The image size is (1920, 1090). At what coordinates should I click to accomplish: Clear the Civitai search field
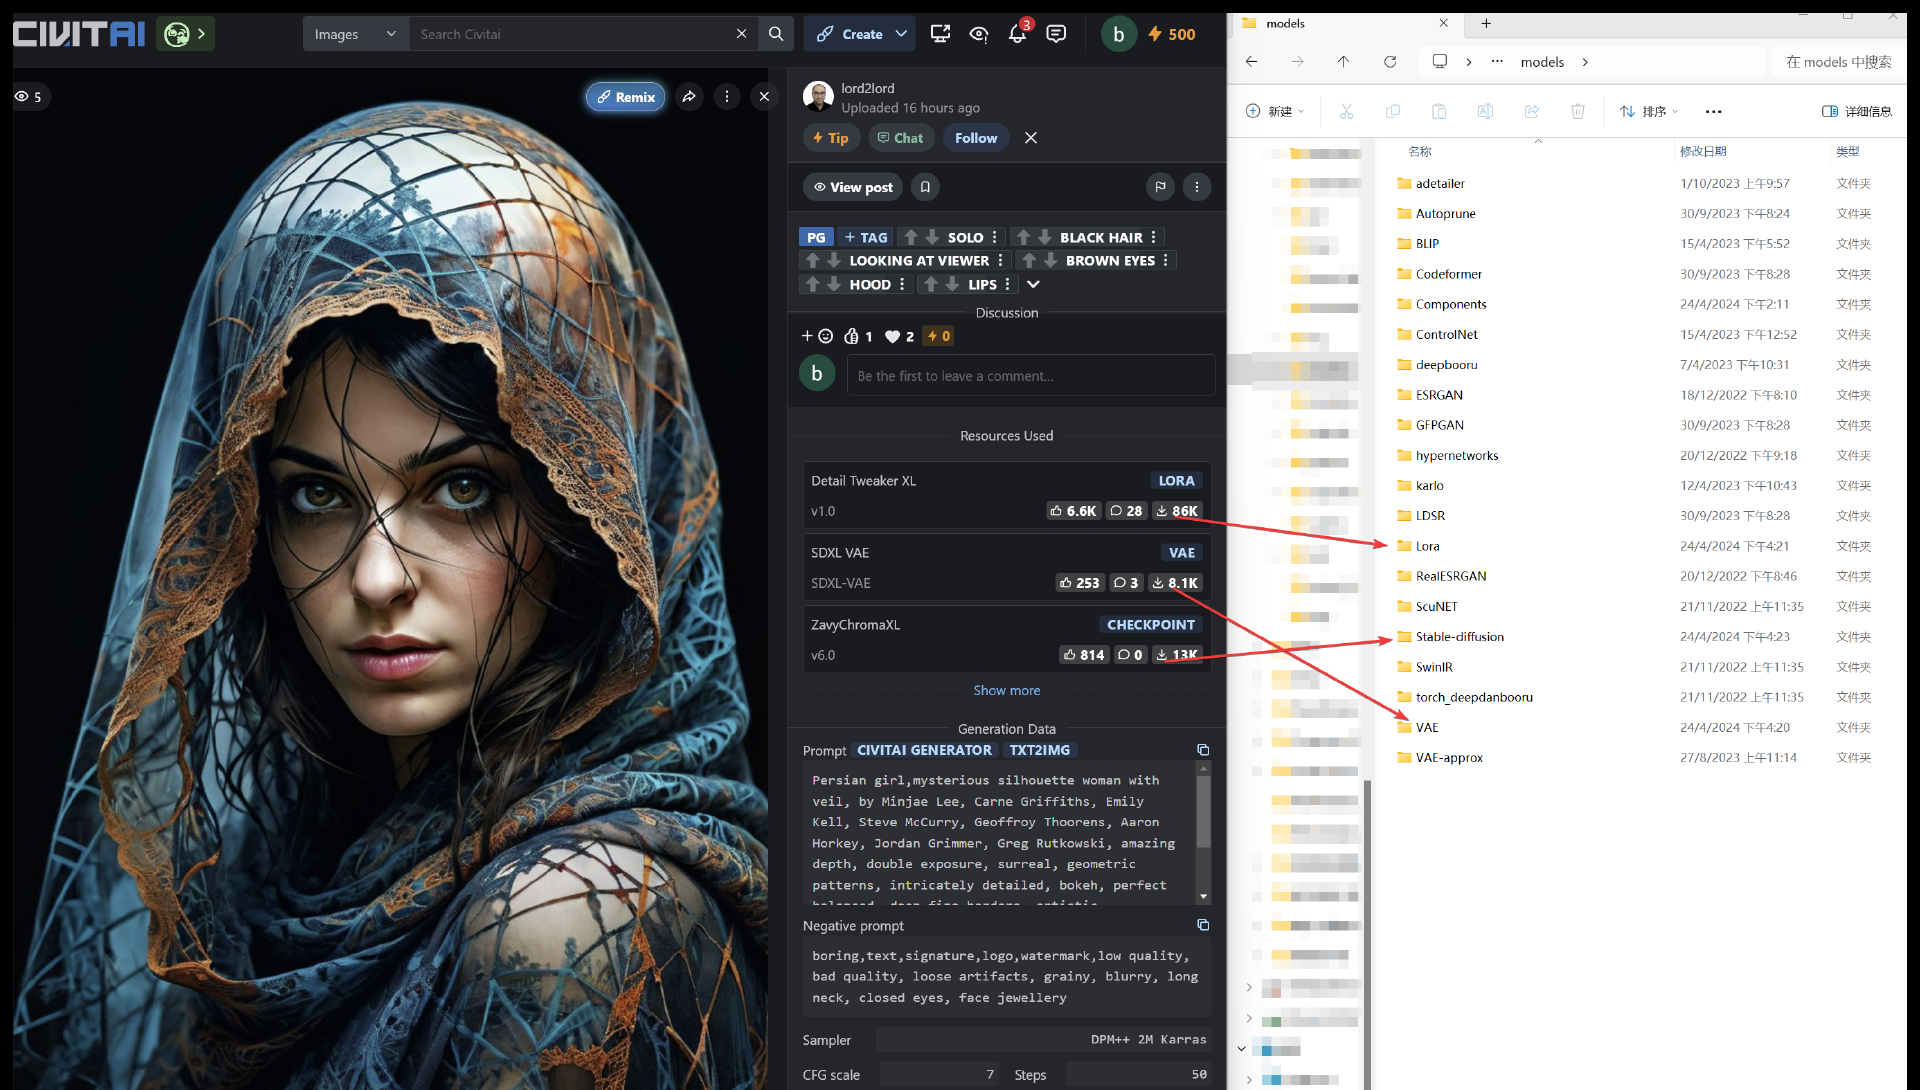point(741,34)
